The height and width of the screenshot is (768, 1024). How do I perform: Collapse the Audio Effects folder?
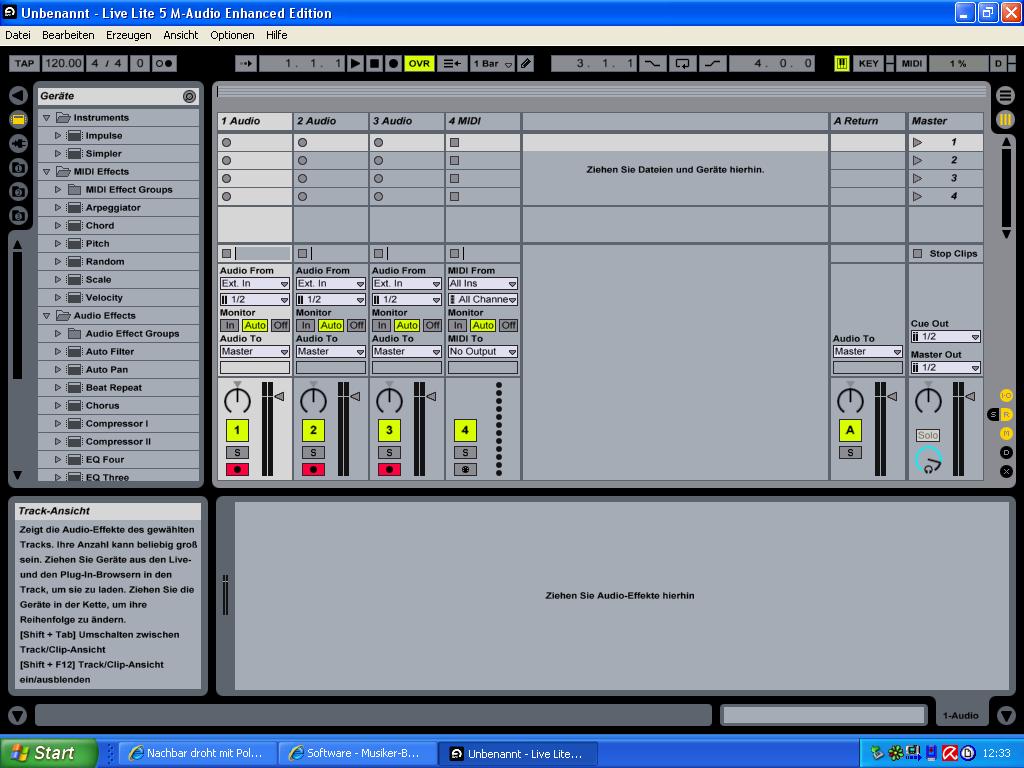[46, 316]
